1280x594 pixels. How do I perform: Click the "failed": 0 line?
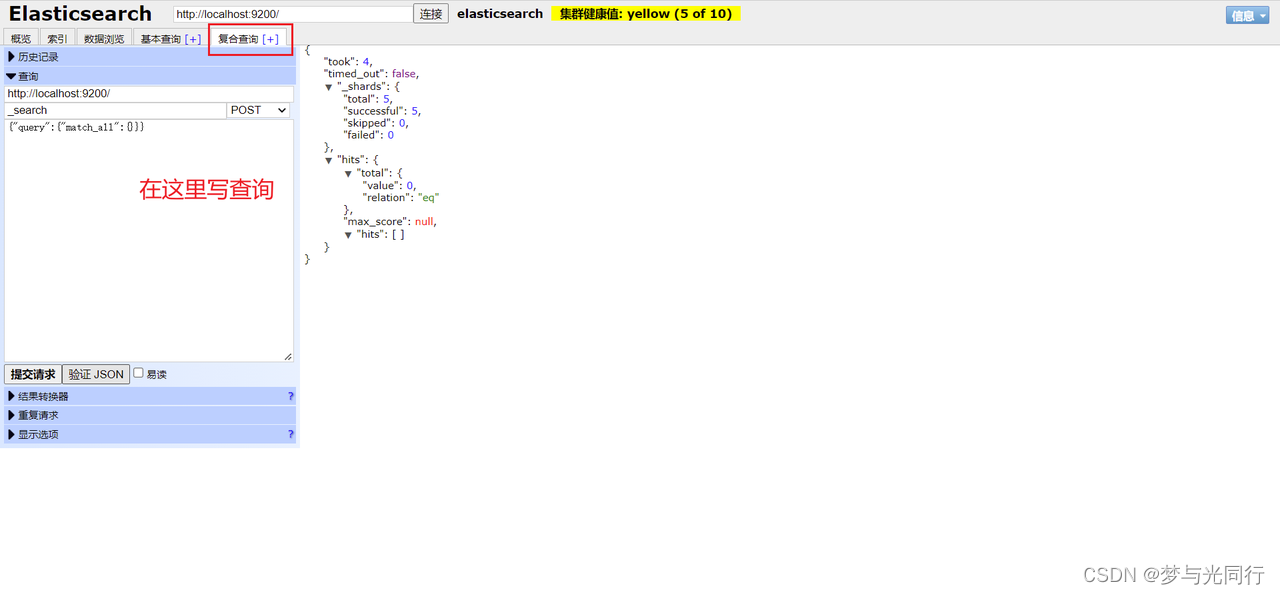pyautogui.click(x=369, y=135)
